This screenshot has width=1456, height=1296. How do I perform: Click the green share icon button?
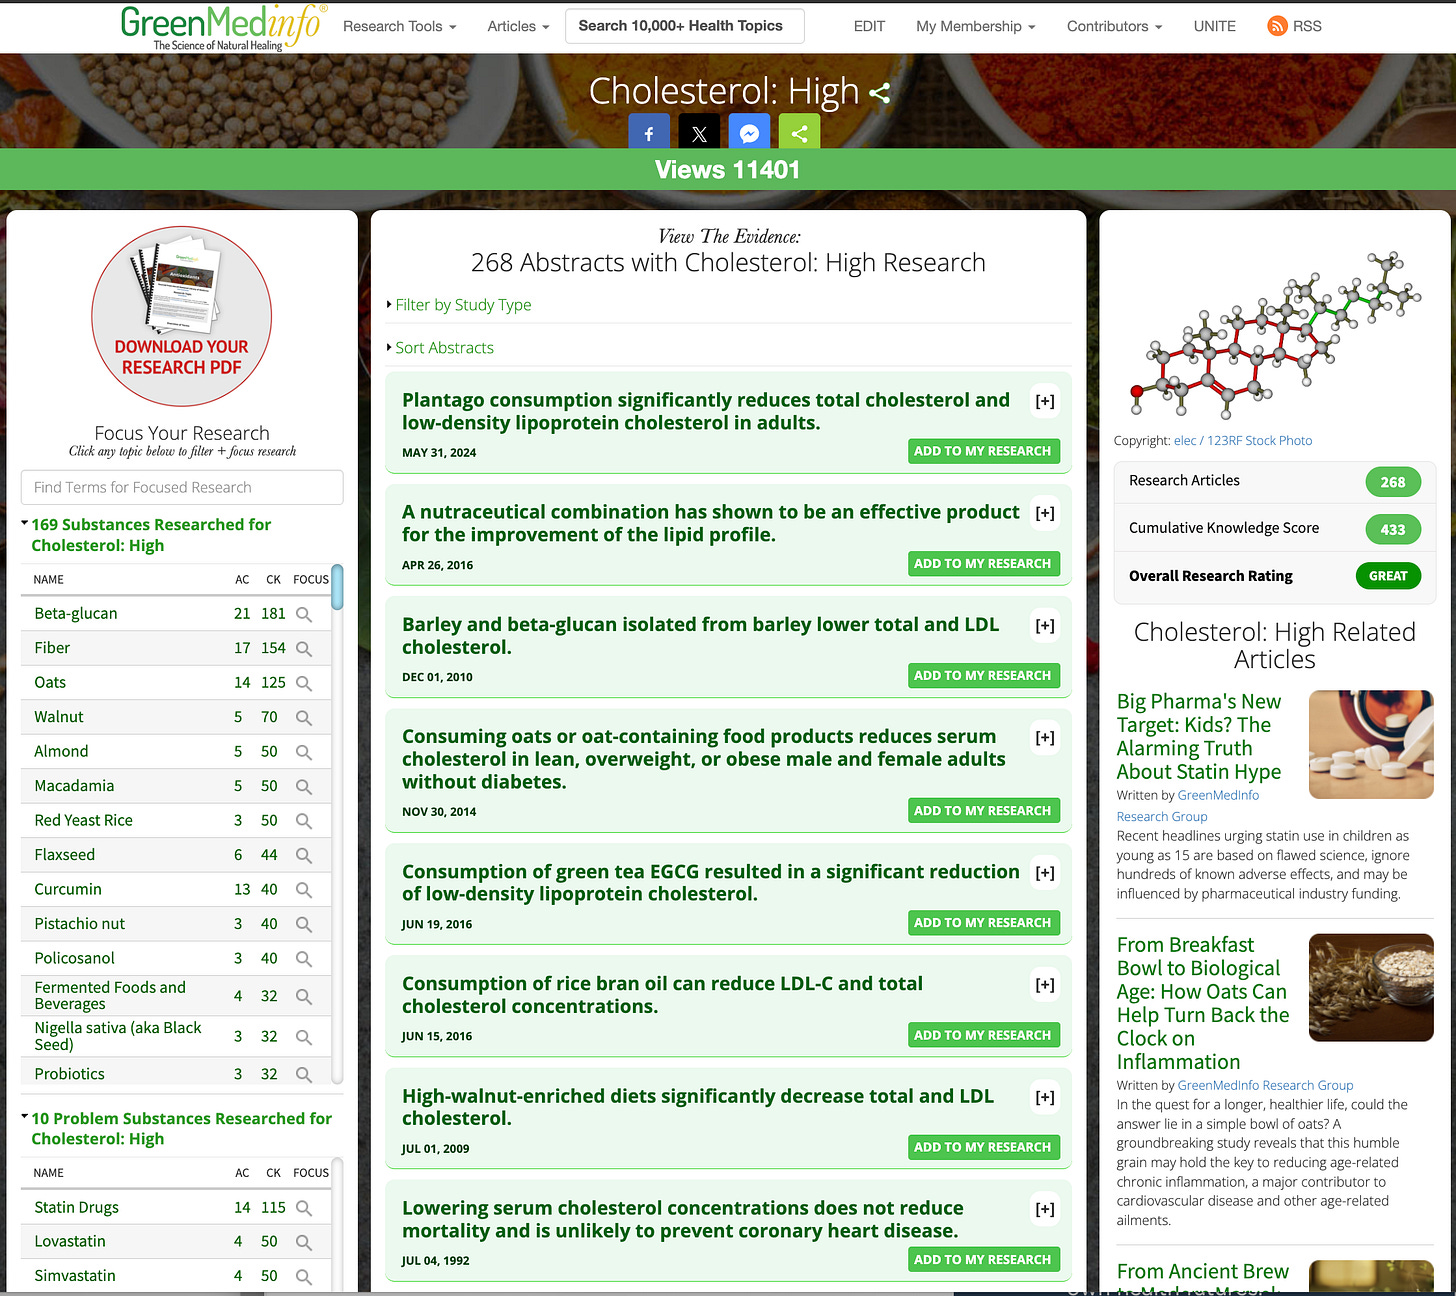[799, 132]
